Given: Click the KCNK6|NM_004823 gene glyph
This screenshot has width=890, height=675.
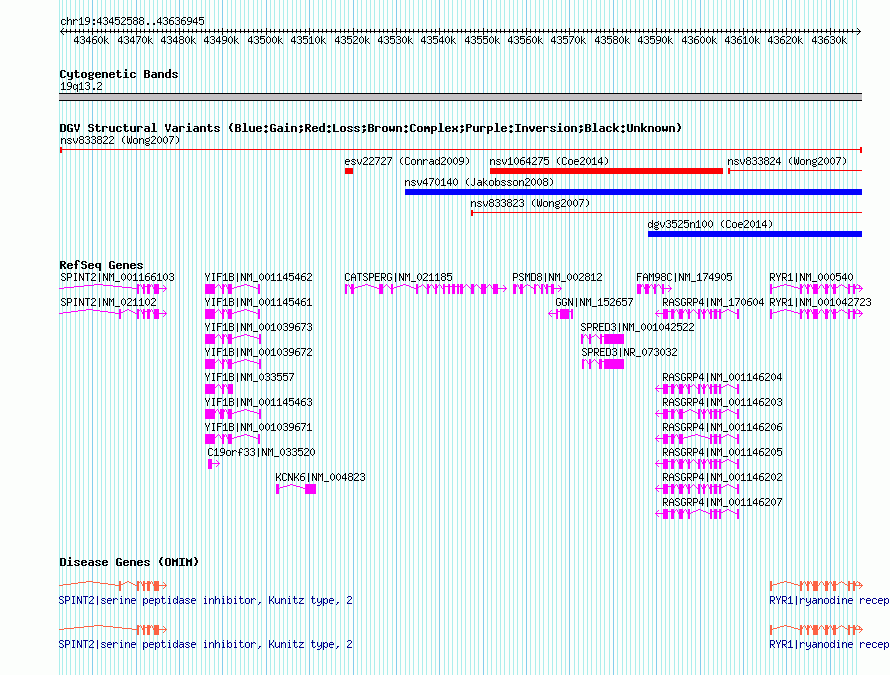Looking at the screenshot, I should (296, 489).
